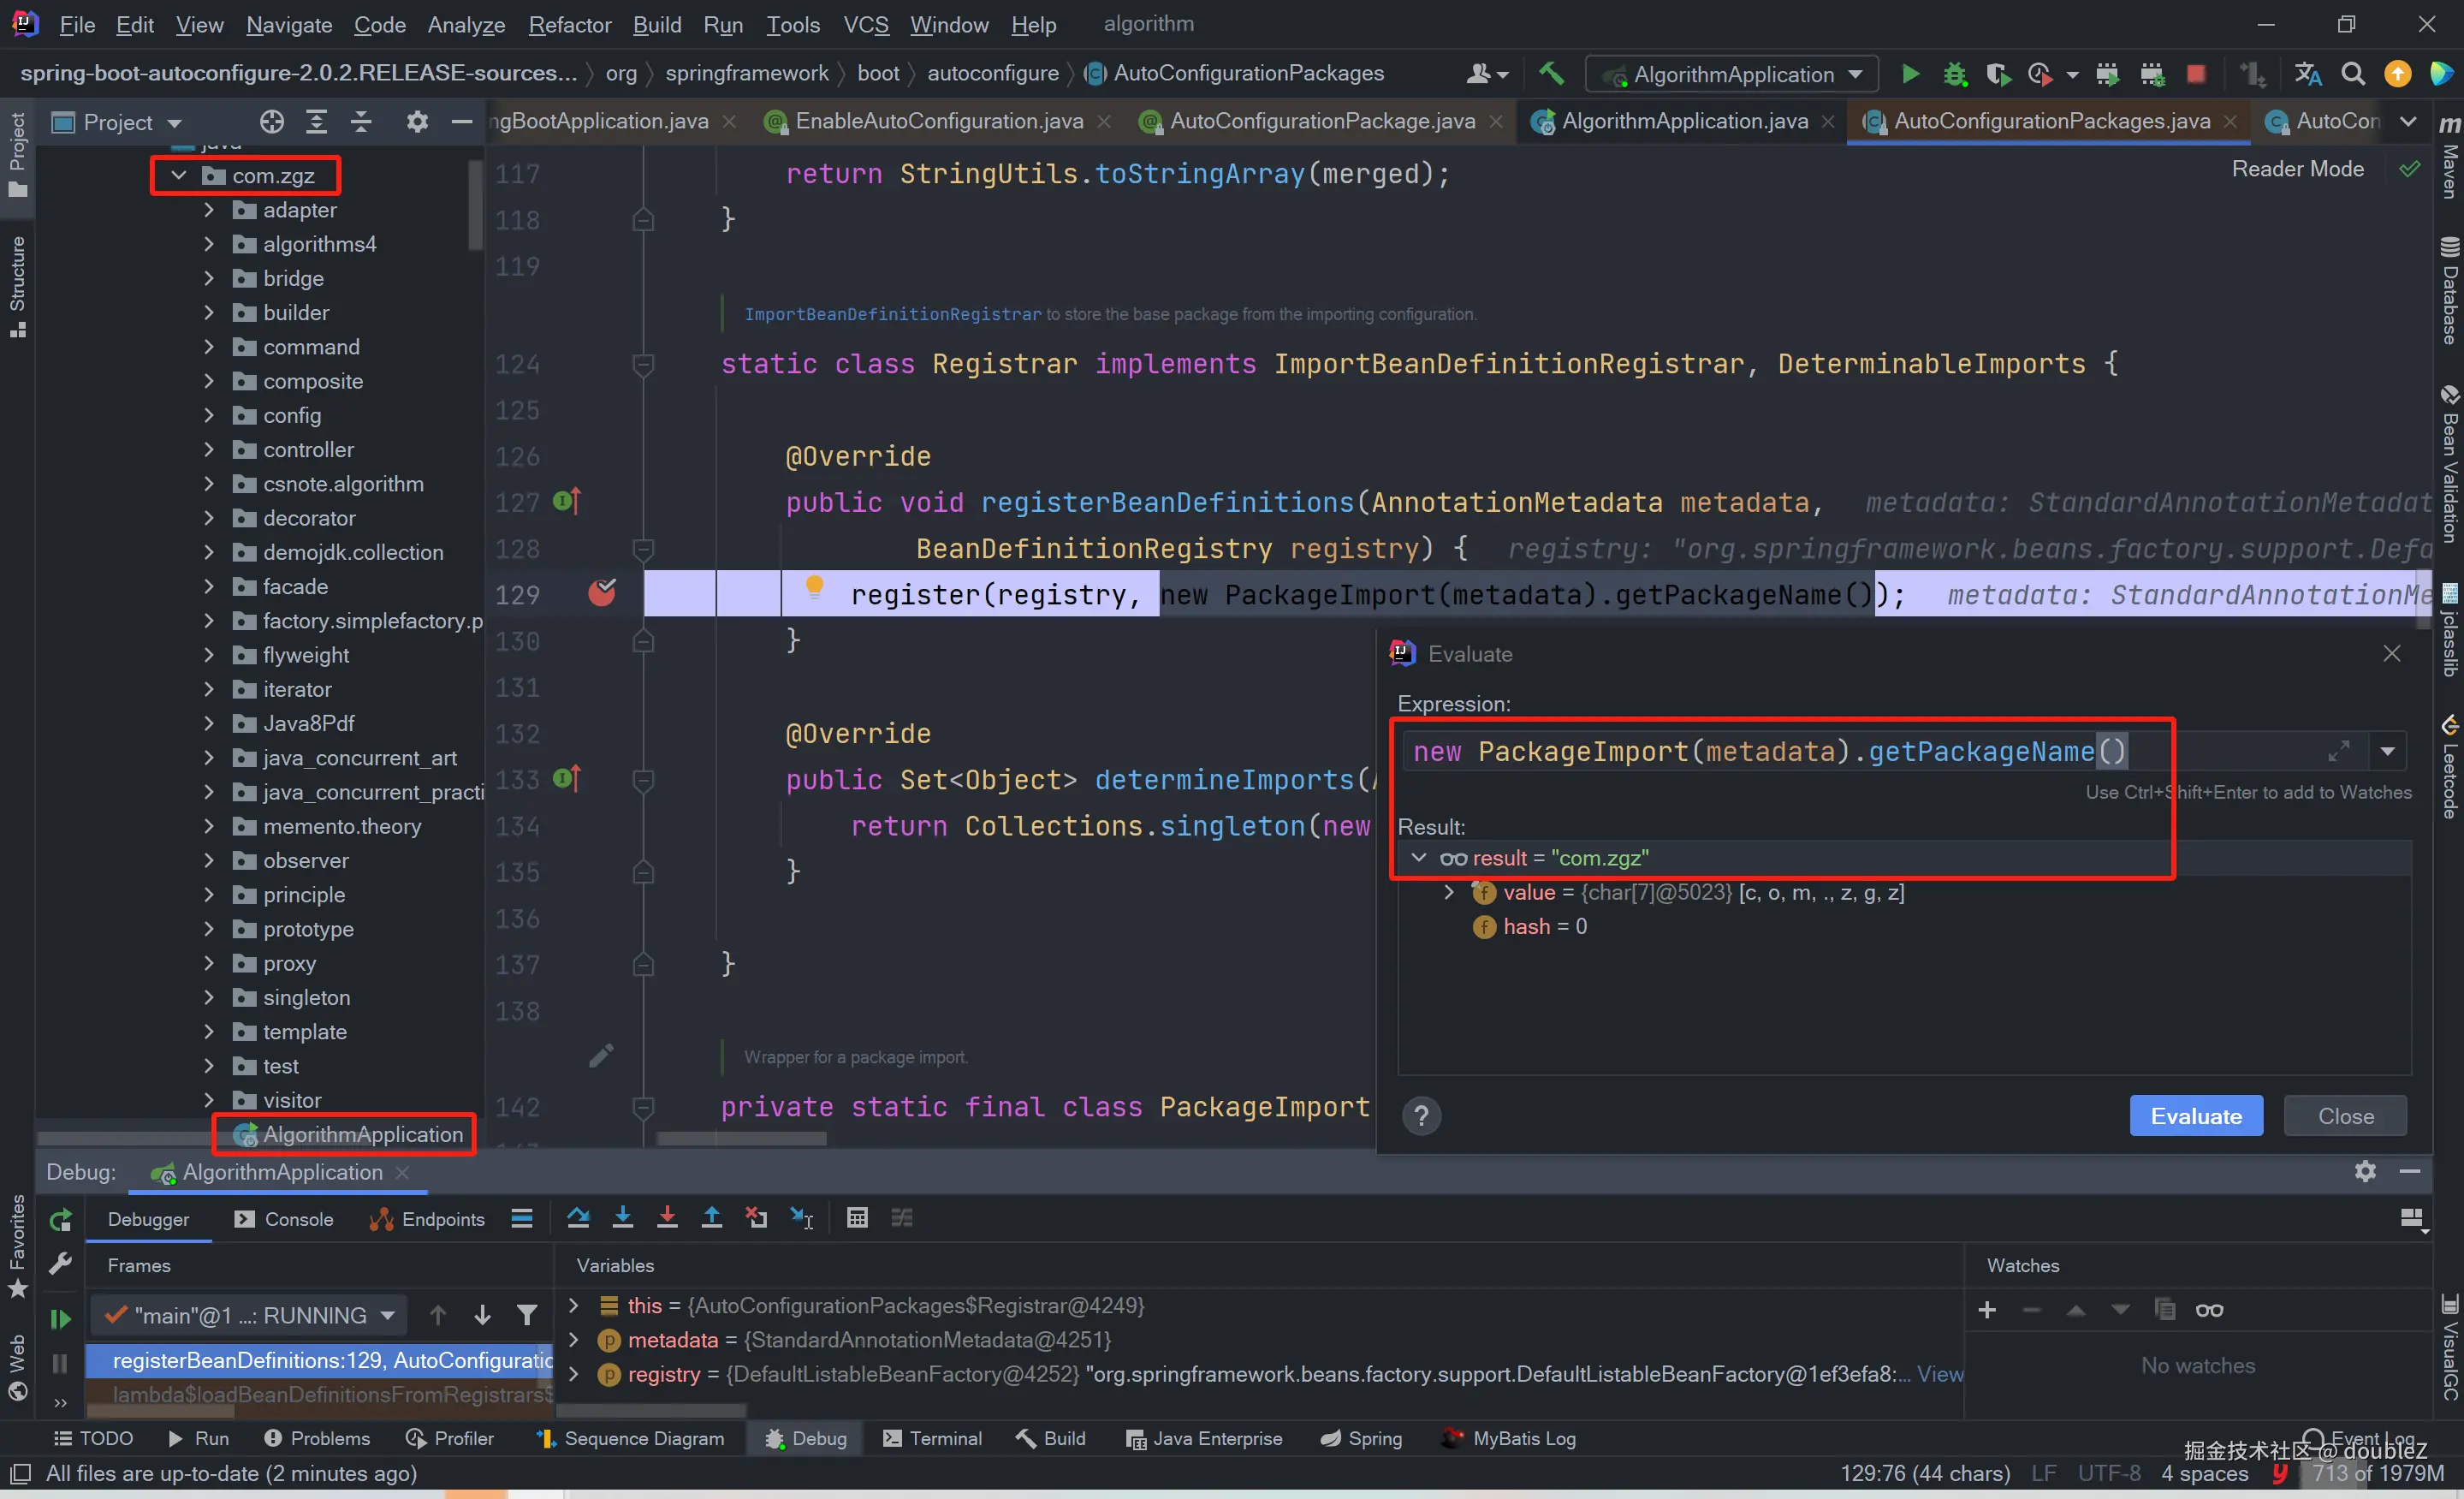This screenshot has height=1499, width=2464.
Task: Click the Resume Program icon
Action: point(61,1319)
